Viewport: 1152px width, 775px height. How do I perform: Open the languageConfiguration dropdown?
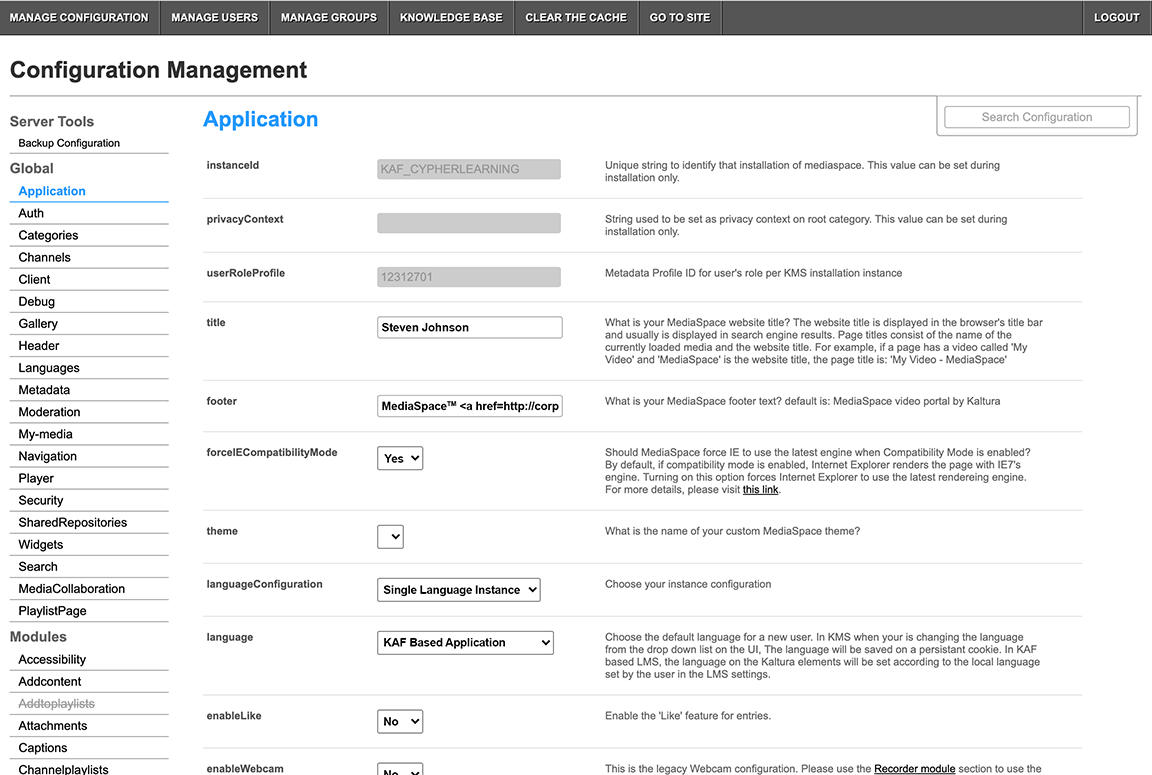coord(458,590)
